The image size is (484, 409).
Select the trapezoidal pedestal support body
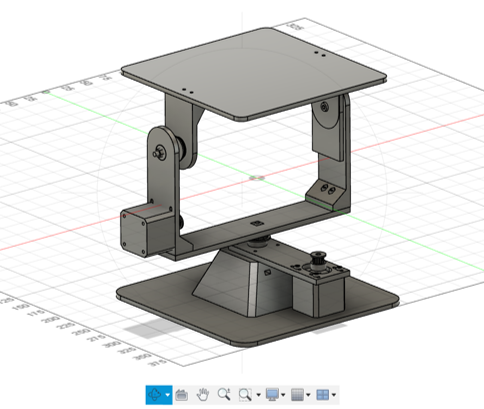tap(233, 283)
